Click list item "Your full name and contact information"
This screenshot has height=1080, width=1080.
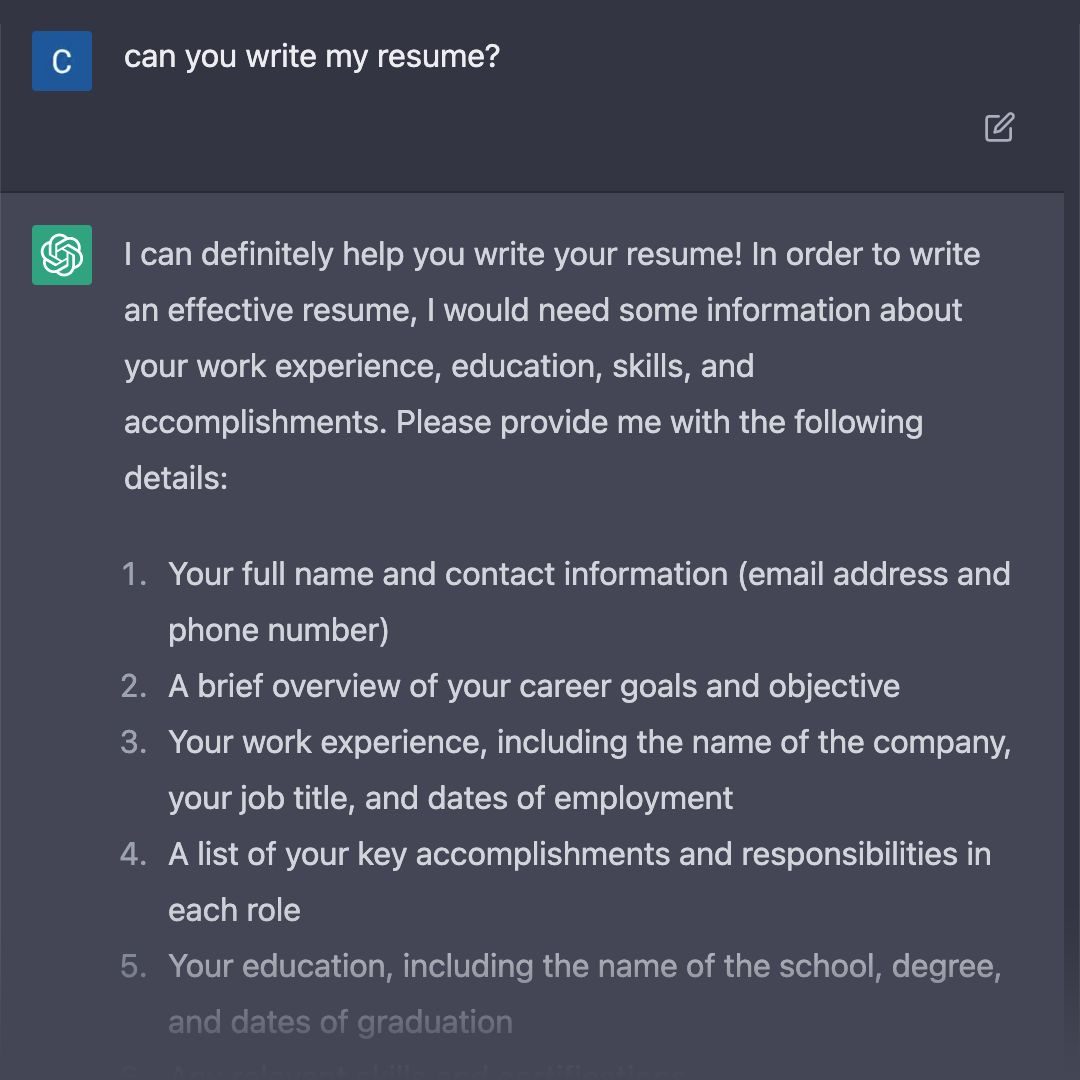590,574
